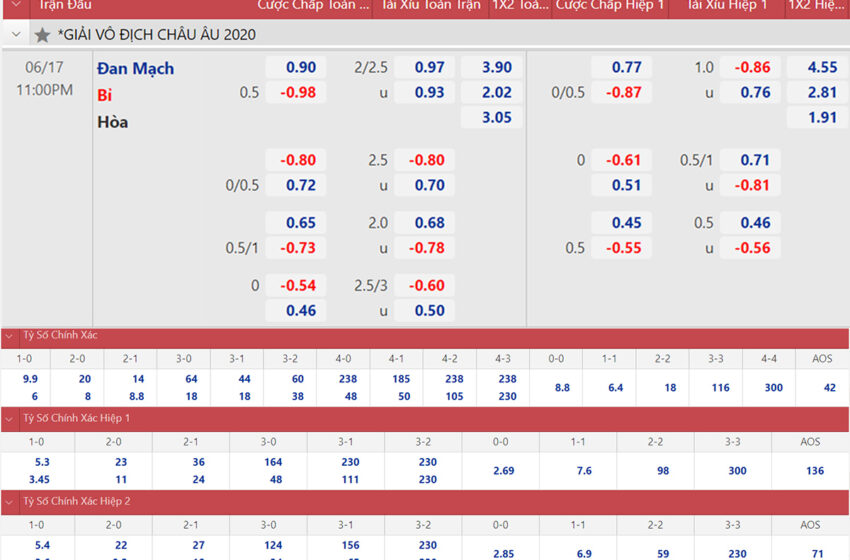Bet correct score 1-0 at odds 9.9
Screen dimensions: 850x560
(x=28, y=379)
